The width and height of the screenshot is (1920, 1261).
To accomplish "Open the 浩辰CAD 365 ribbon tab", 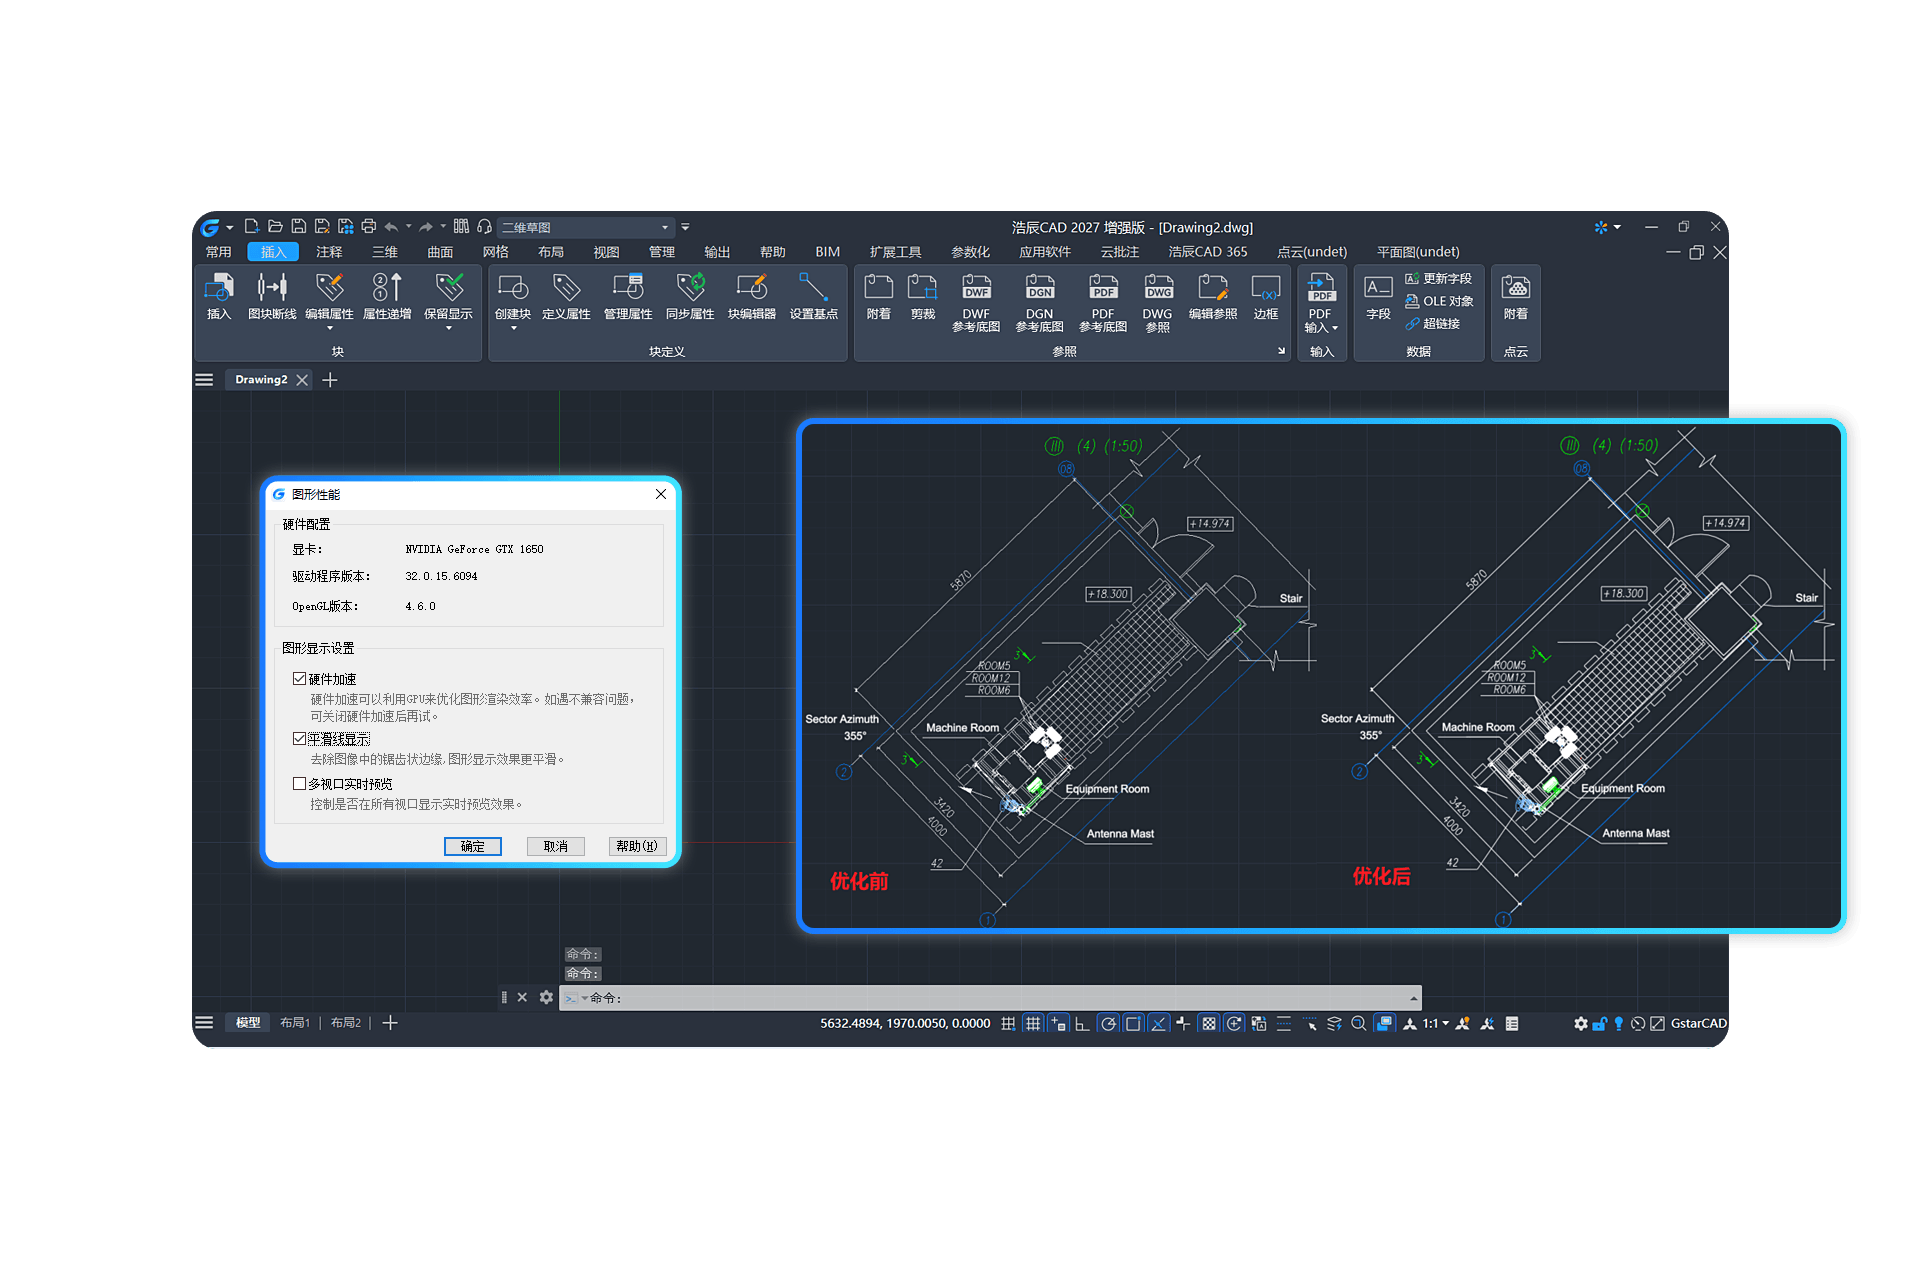I will (x=1208, y=252).
